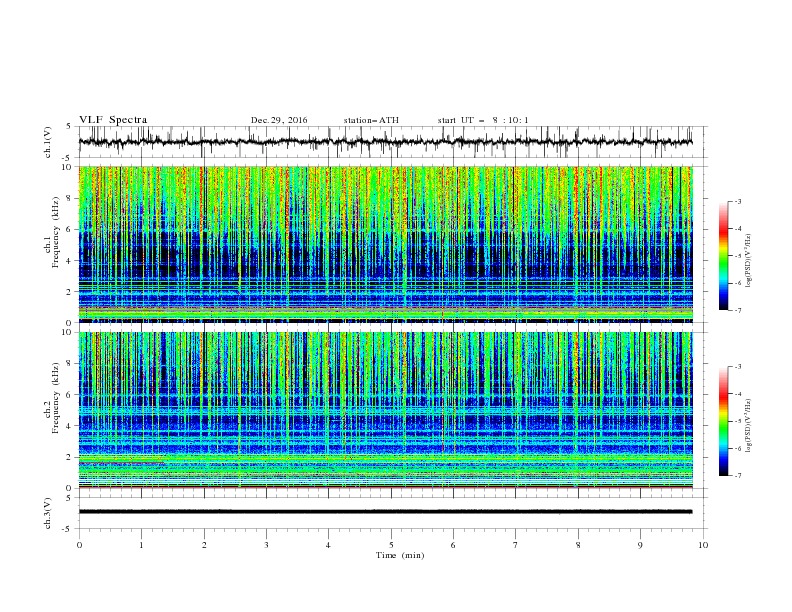Viewport: 792px width, 612px height.
Task: Click the ch.2 spectrogram colorbar
Action: pyautogui.click(x=723, y=421)
